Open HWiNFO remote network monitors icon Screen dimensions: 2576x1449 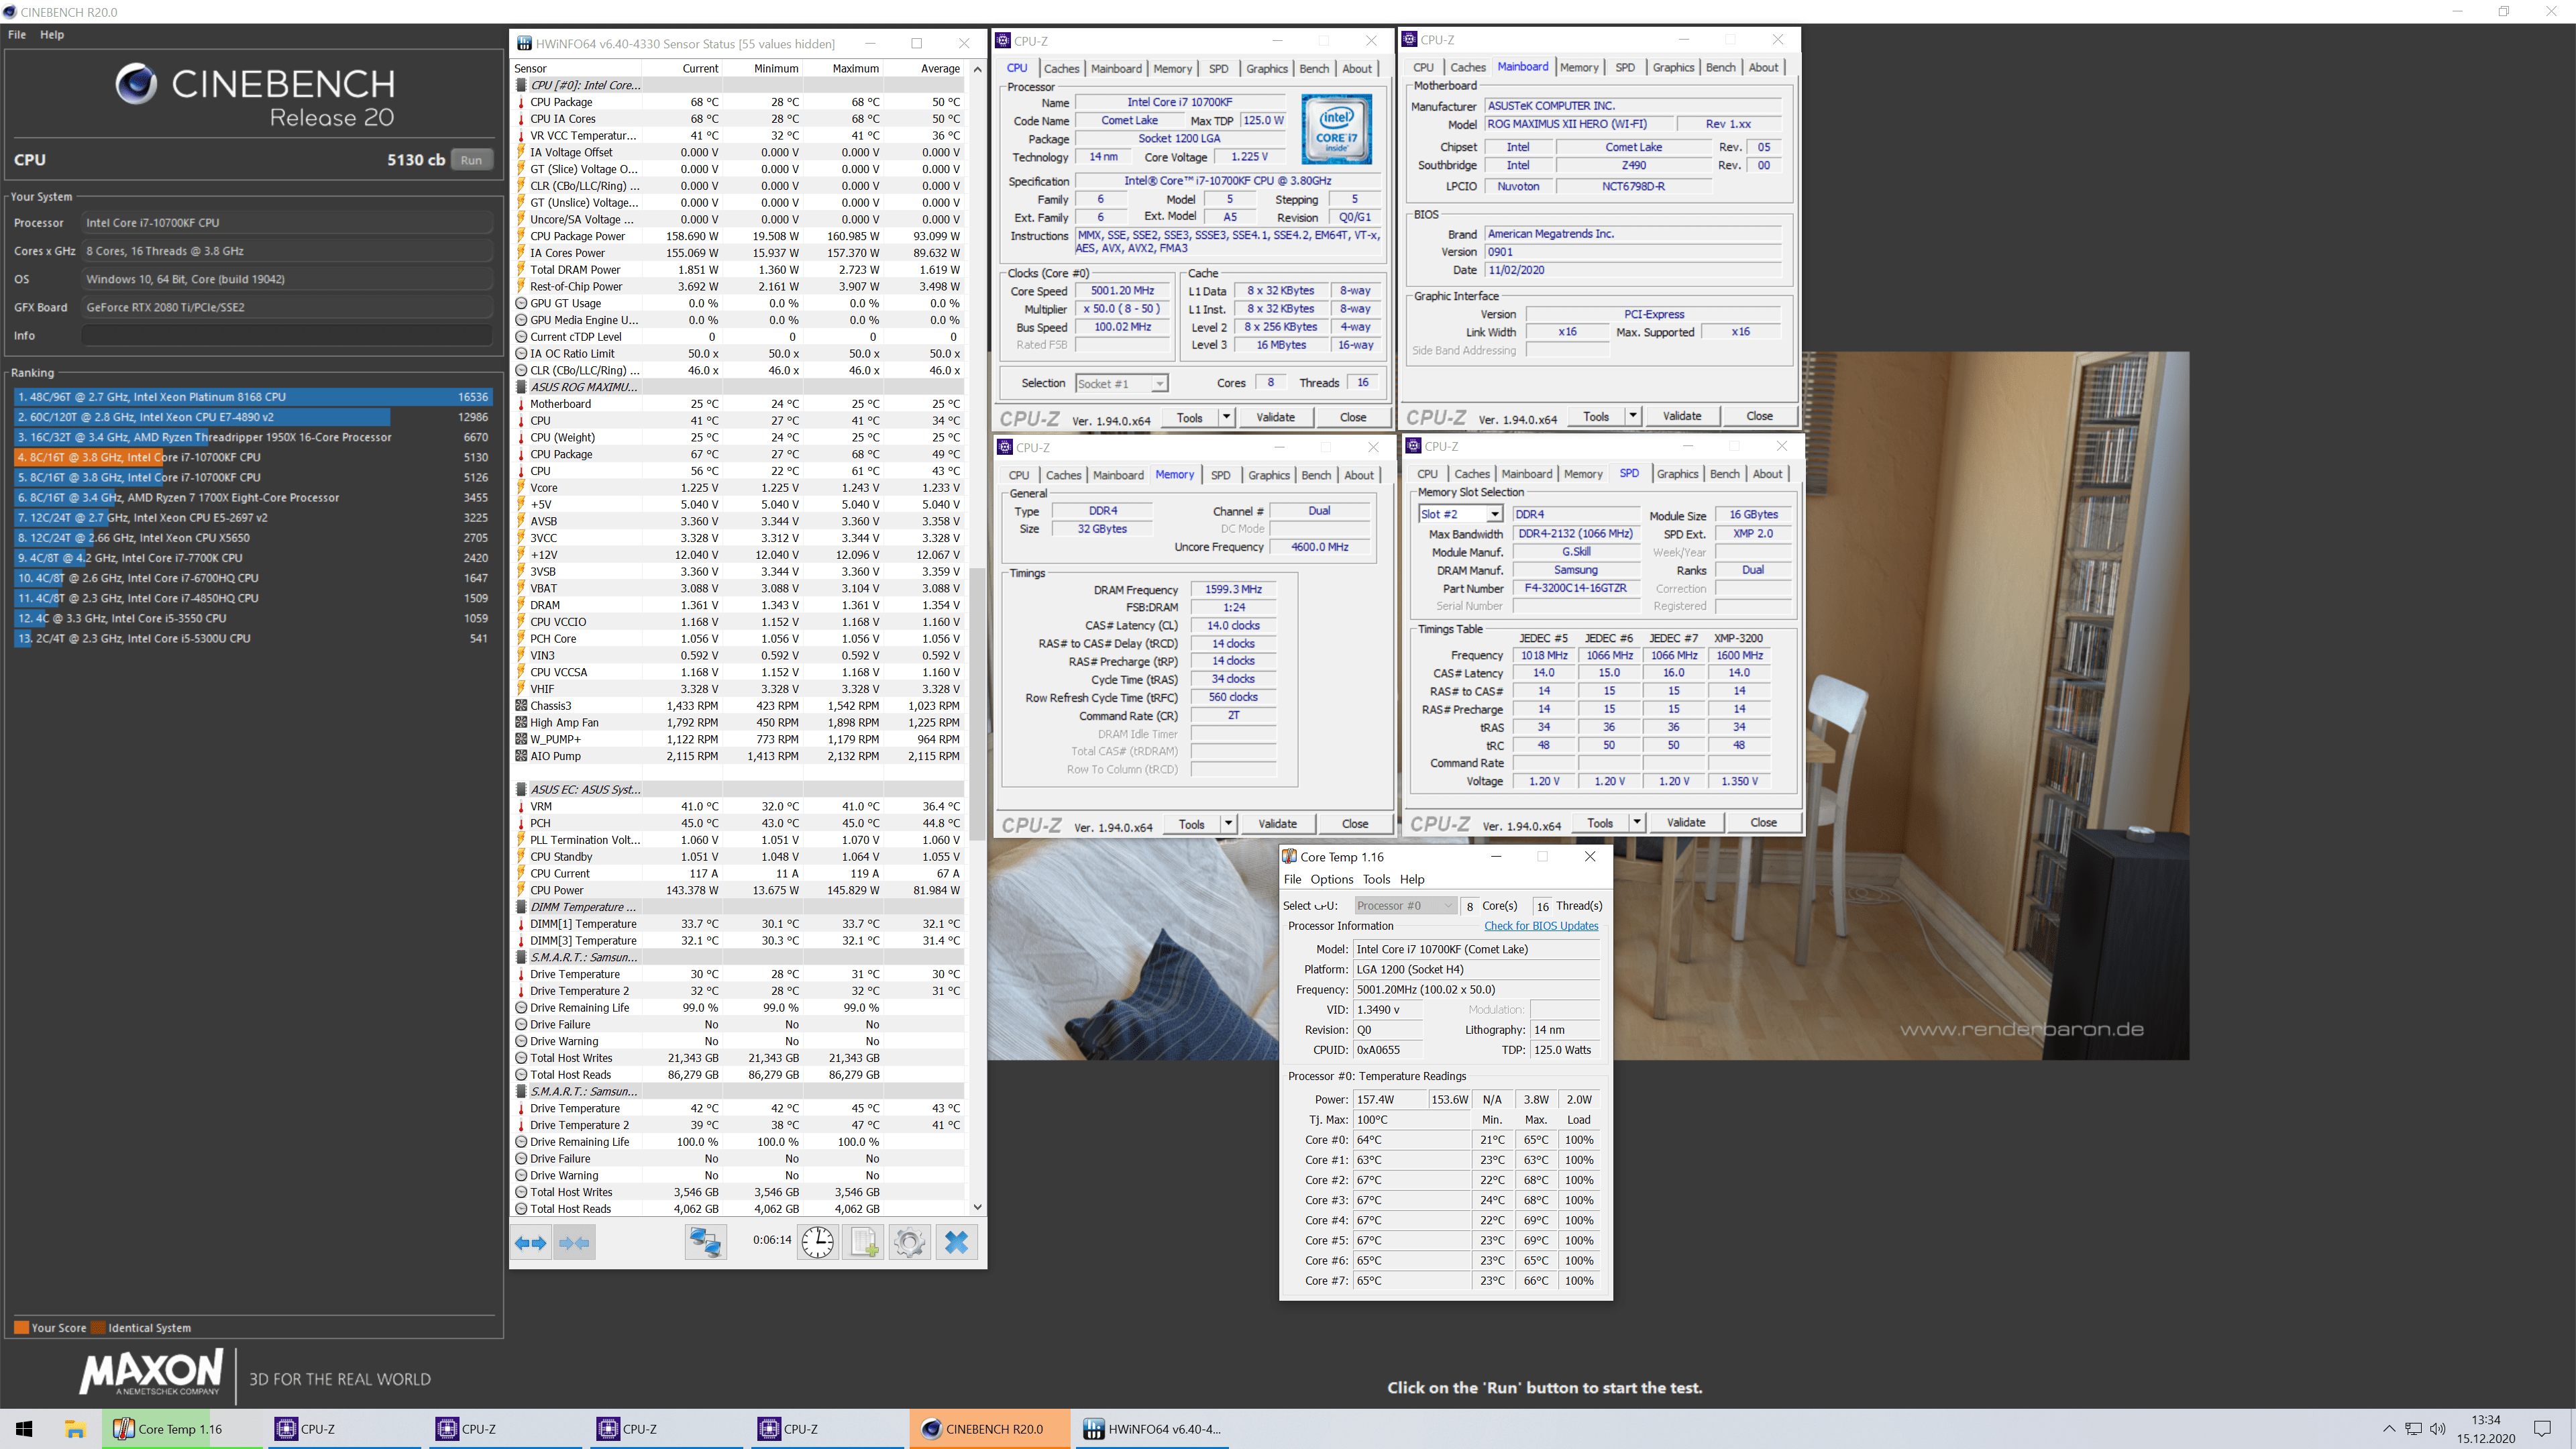(705, 1243)
